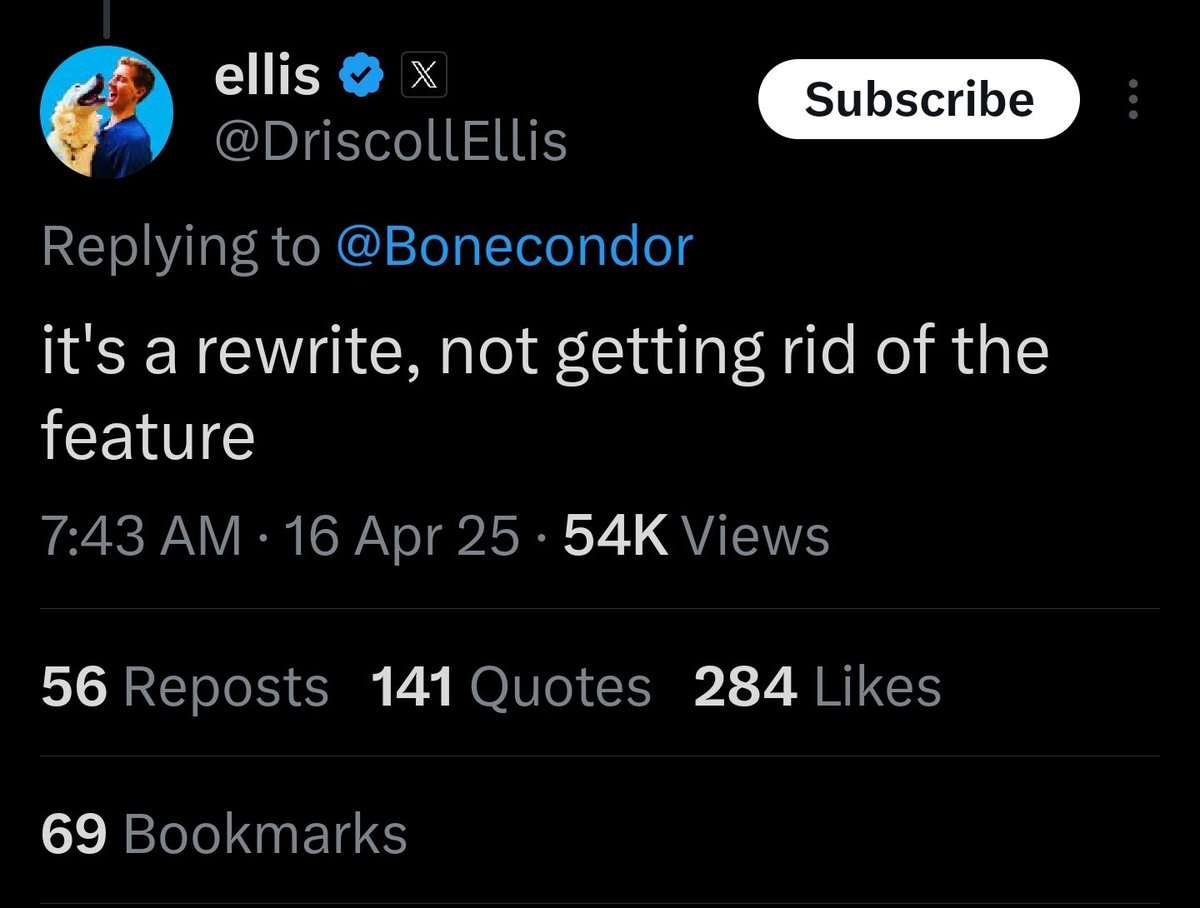This screenshot has height=908, width=1200.
Task: Open the @Bonecondor mention link
Action: tap(514, 247)
